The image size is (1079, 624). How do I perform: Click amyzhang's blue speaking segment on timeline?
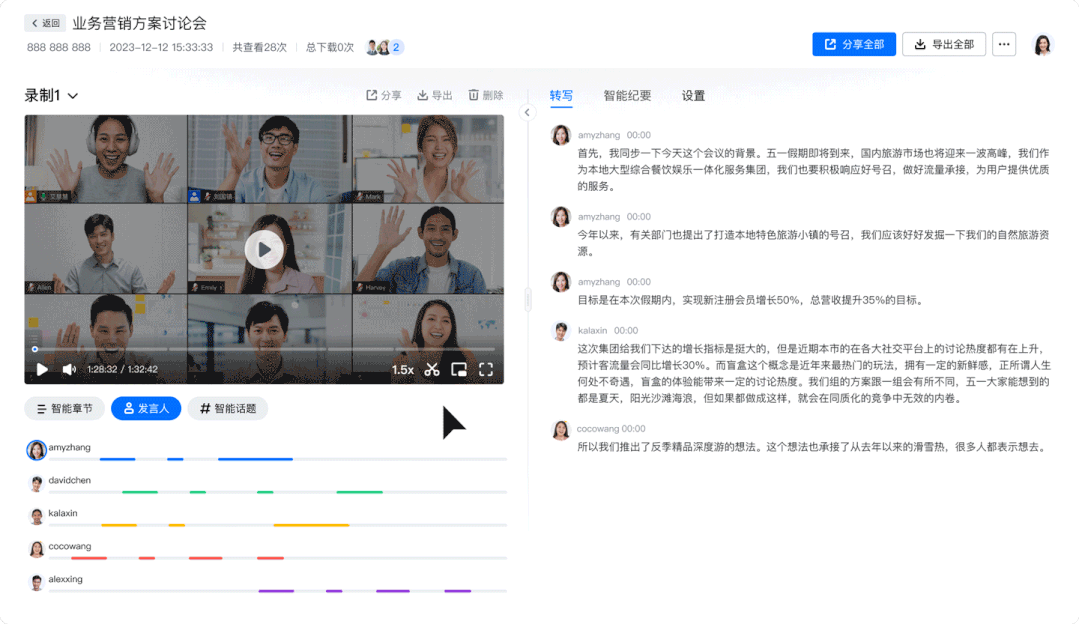[255, 459]
